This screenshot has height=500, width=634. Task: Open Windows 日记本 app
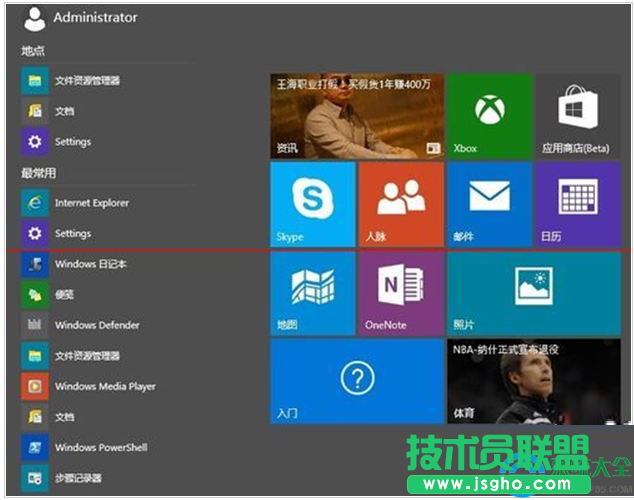pos(74,264)
